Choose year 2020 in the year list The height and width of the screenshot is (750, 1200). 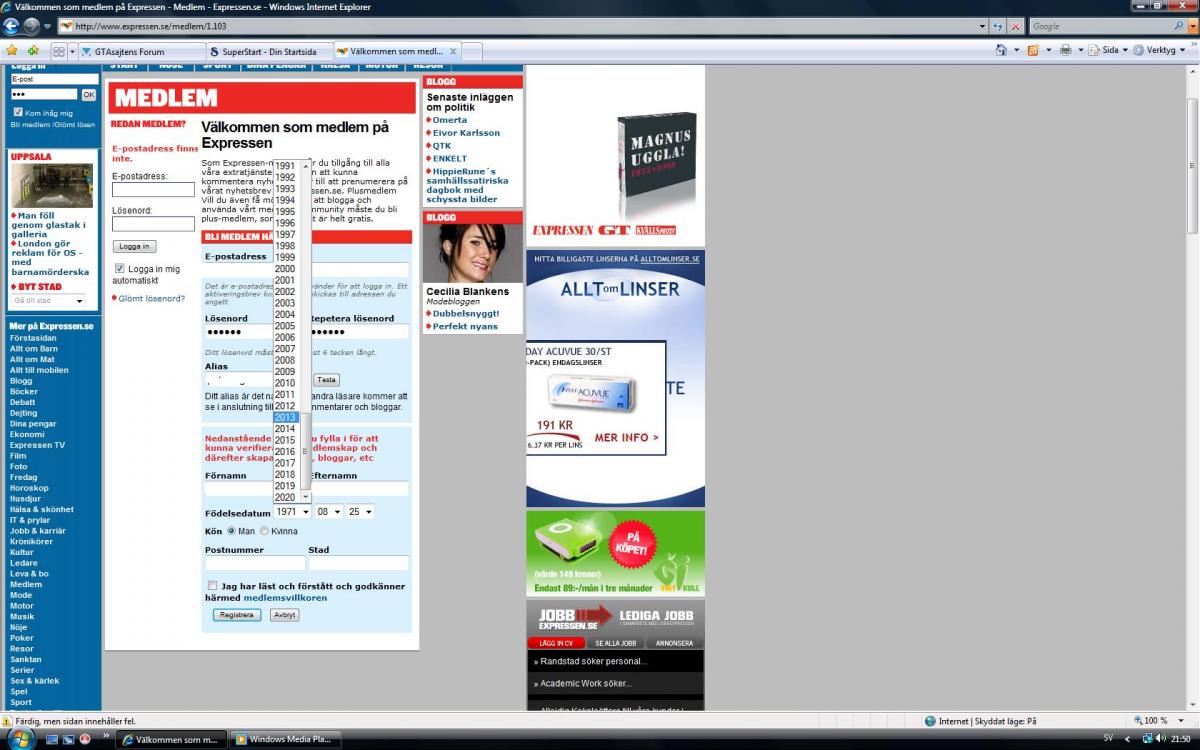pos(285,497)
